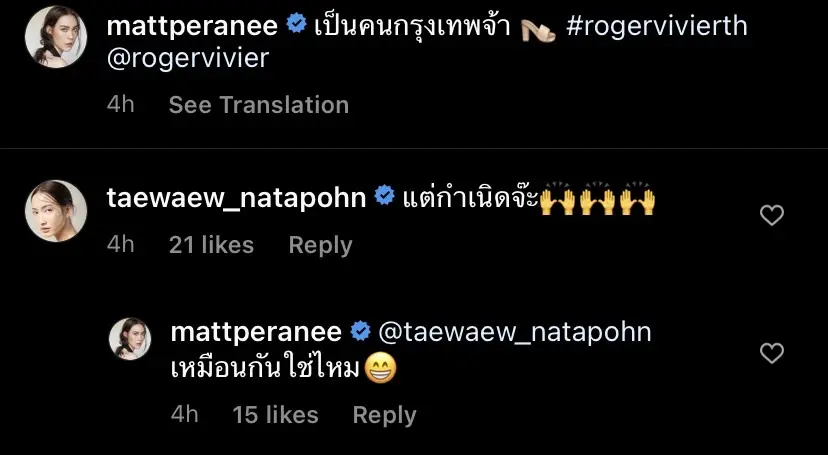Open the small mattperanee avatar in the reply
Screen dimensions: 828x455
tap(130, 339)
